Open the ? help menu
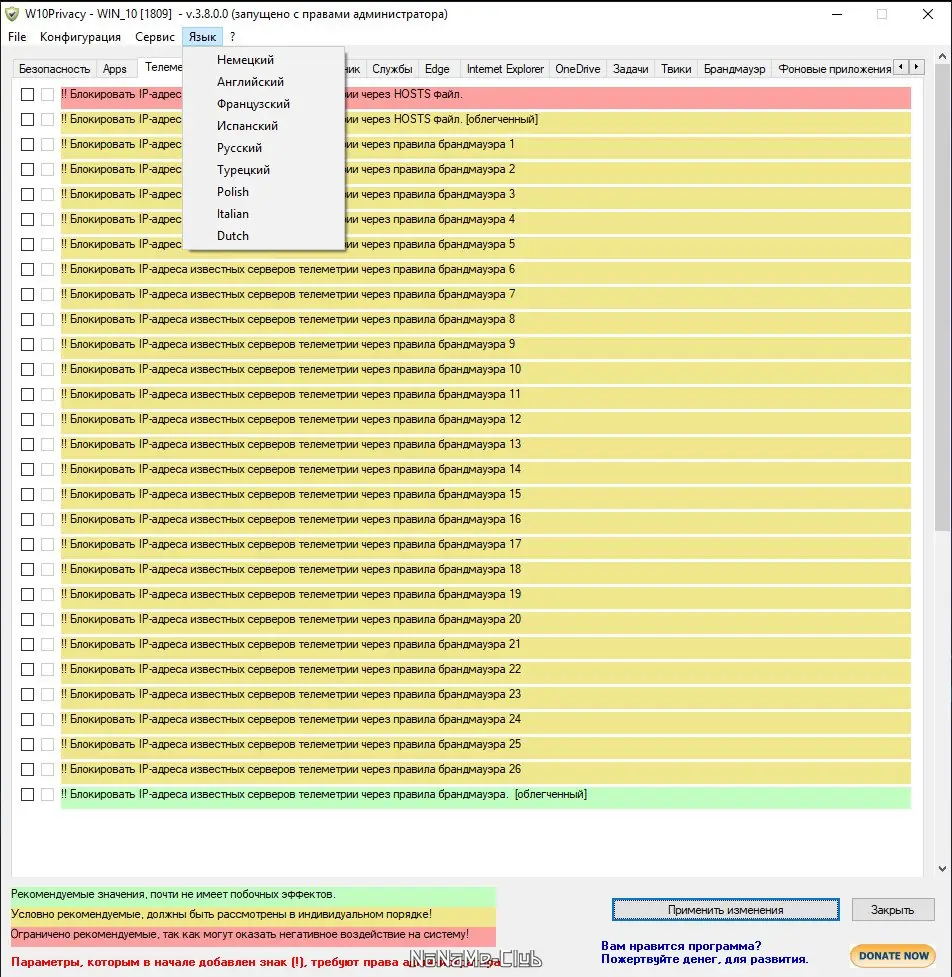The image size is (952, 977). 232,37
